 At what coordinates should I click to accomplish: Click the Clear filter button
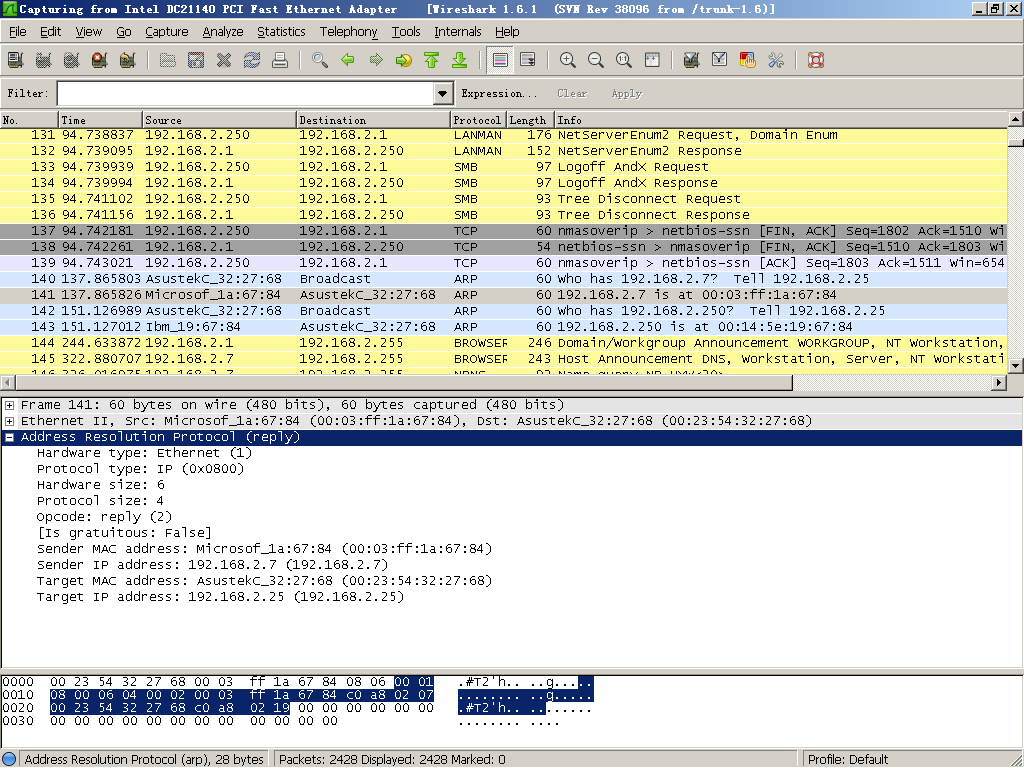pos(572,93)
